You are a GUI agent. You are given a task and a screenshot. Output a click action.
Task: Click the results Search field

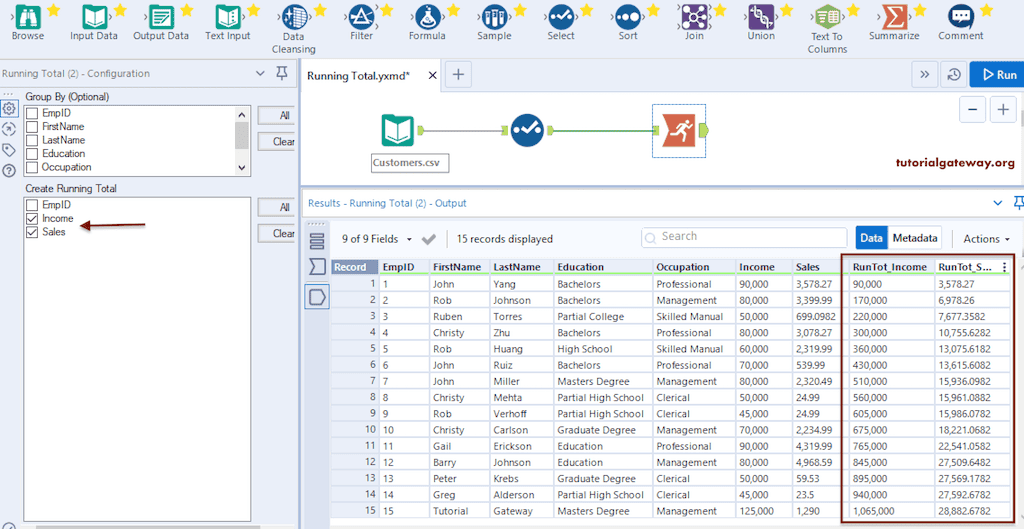tap(744, 237)
